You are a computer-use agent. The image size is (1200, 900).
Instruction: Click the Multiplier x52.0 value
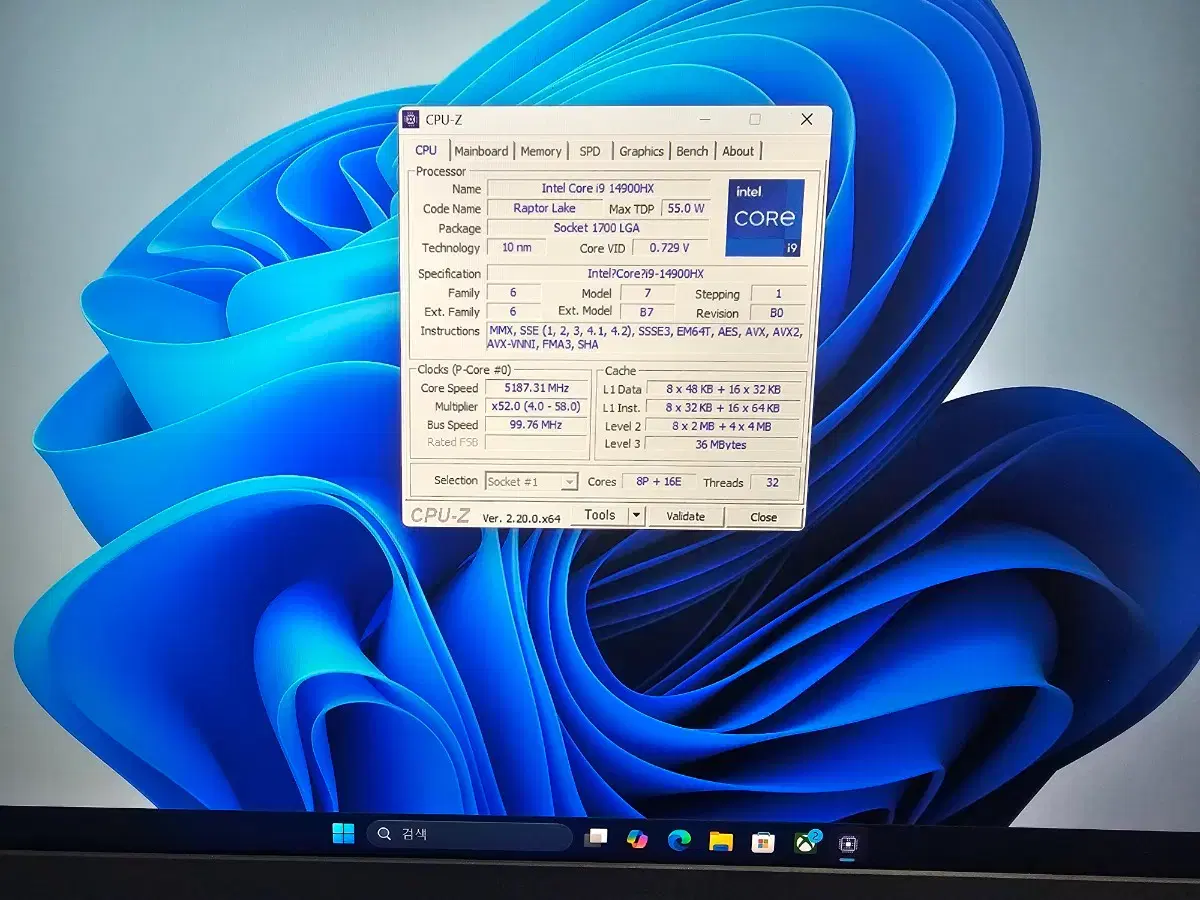pos(536,407)
